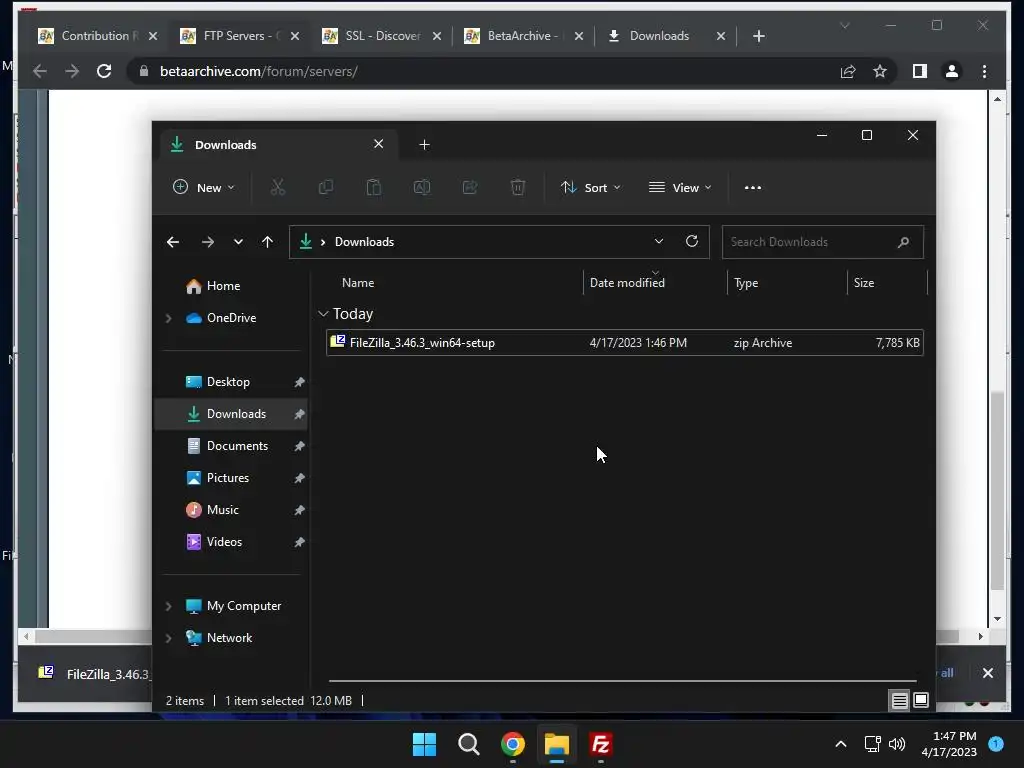Refresh the Downloads folder view
The width and height of the screenshot is (1024, 768).
point(692,241)
